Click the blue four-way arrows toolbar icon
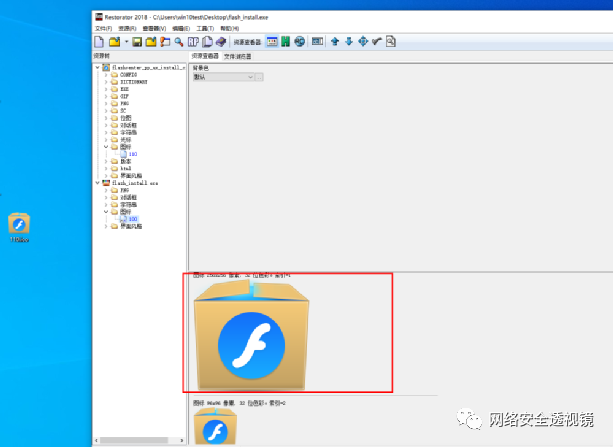The width and height of the screenshot is (613, 447). pyautogui.click(x=363, y=41)
